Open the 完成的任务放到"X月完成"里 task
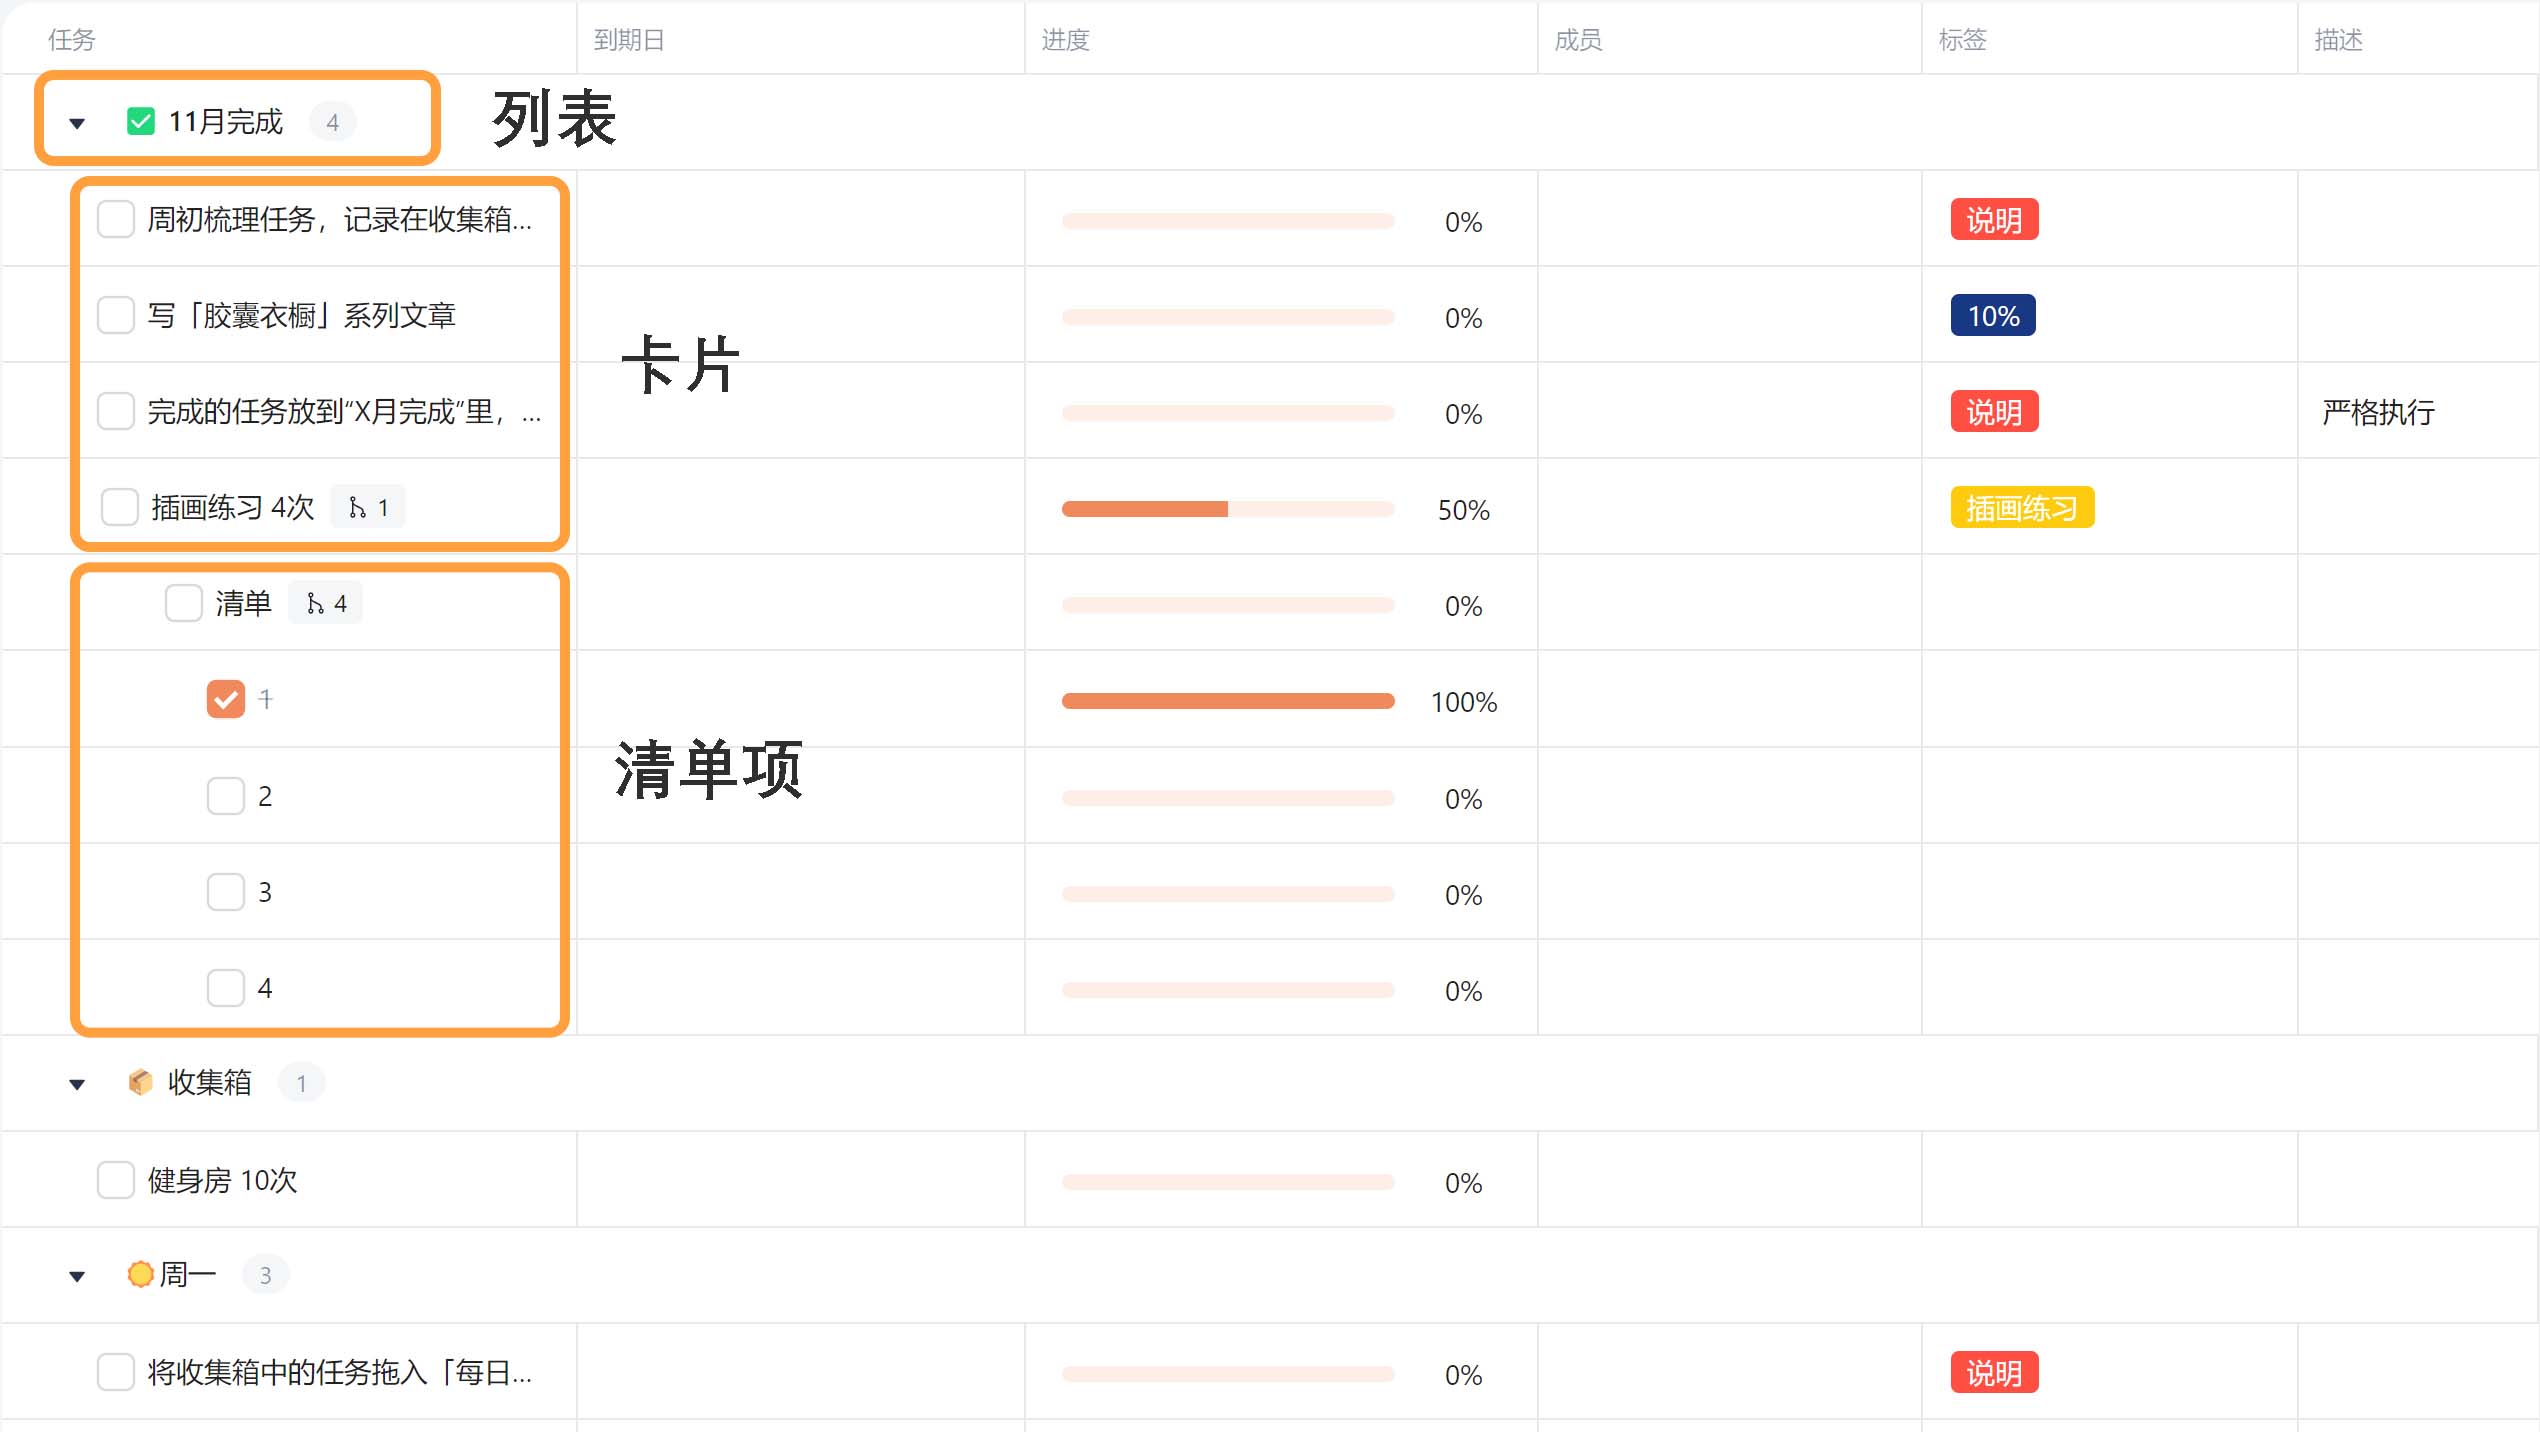Image resolution: width=2540 pixels, height=1432 pixels. [x=330, y=412]
